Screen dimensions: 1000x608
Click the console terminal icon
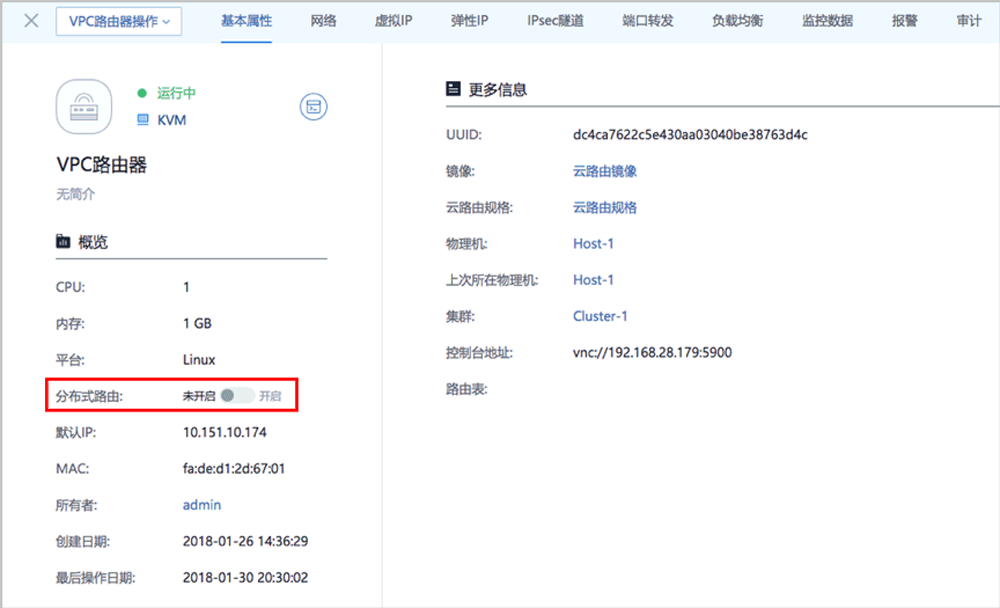click(314, 106)
